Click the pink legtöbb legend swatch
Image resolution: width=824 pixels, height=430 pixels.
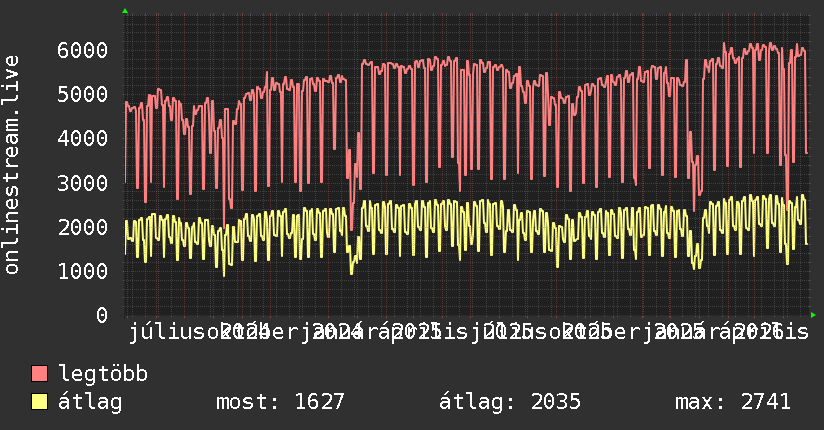(x=39, y=373)
